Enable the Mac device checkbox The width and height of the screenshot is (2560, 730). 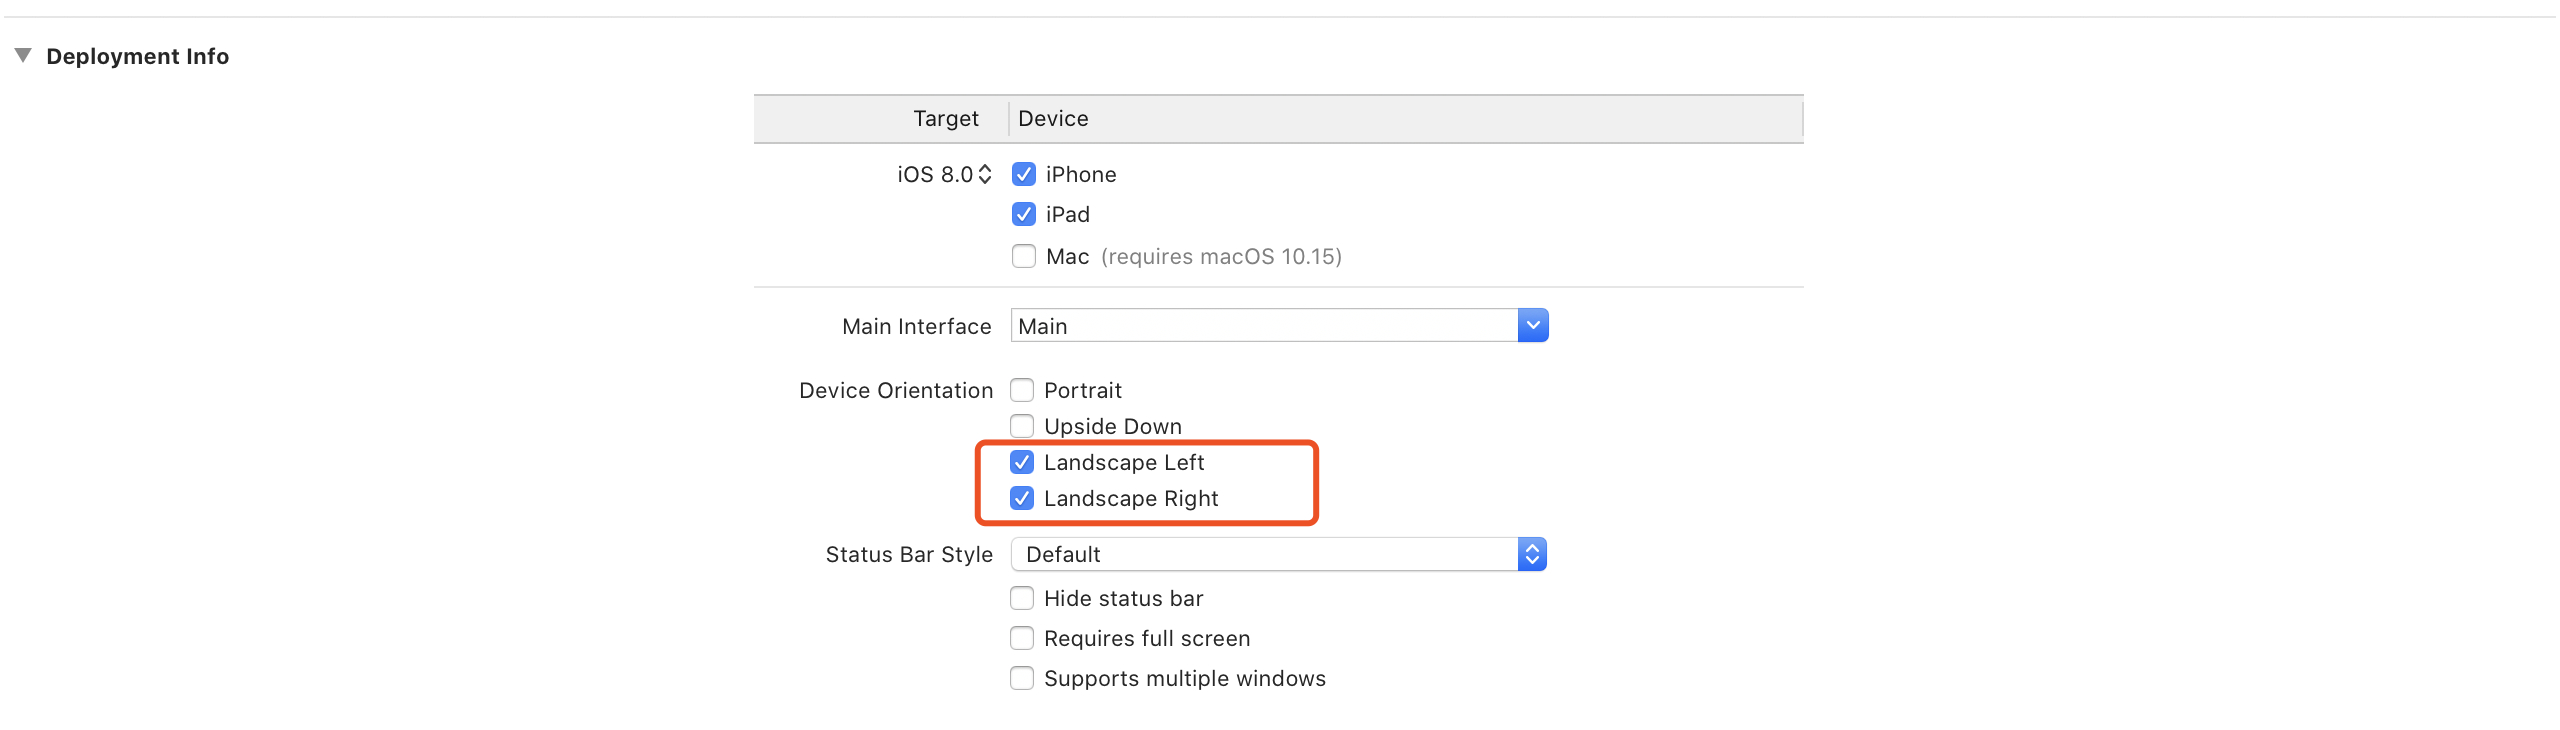tap(1023, 256)
